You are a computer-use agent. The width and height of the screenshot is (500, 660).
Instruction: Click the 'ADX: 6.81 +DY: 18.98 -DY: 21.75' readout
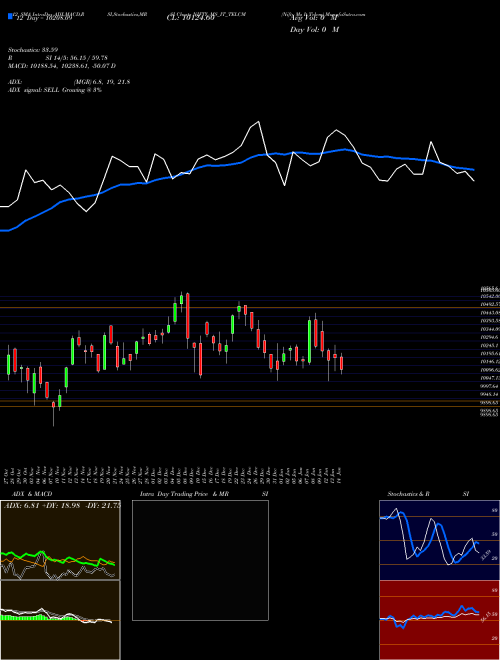[x=62, y=506]
